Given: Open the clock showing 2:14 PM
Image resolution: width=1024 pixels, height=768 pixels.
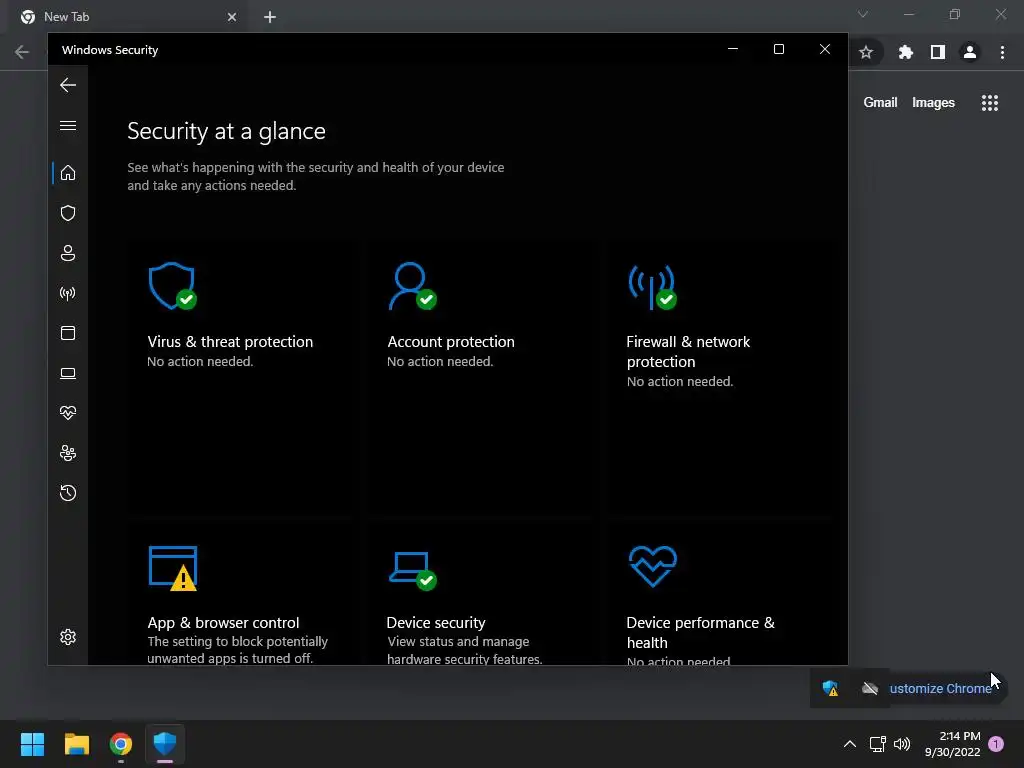Looking at the screenshot, I should tap(953, 744).
